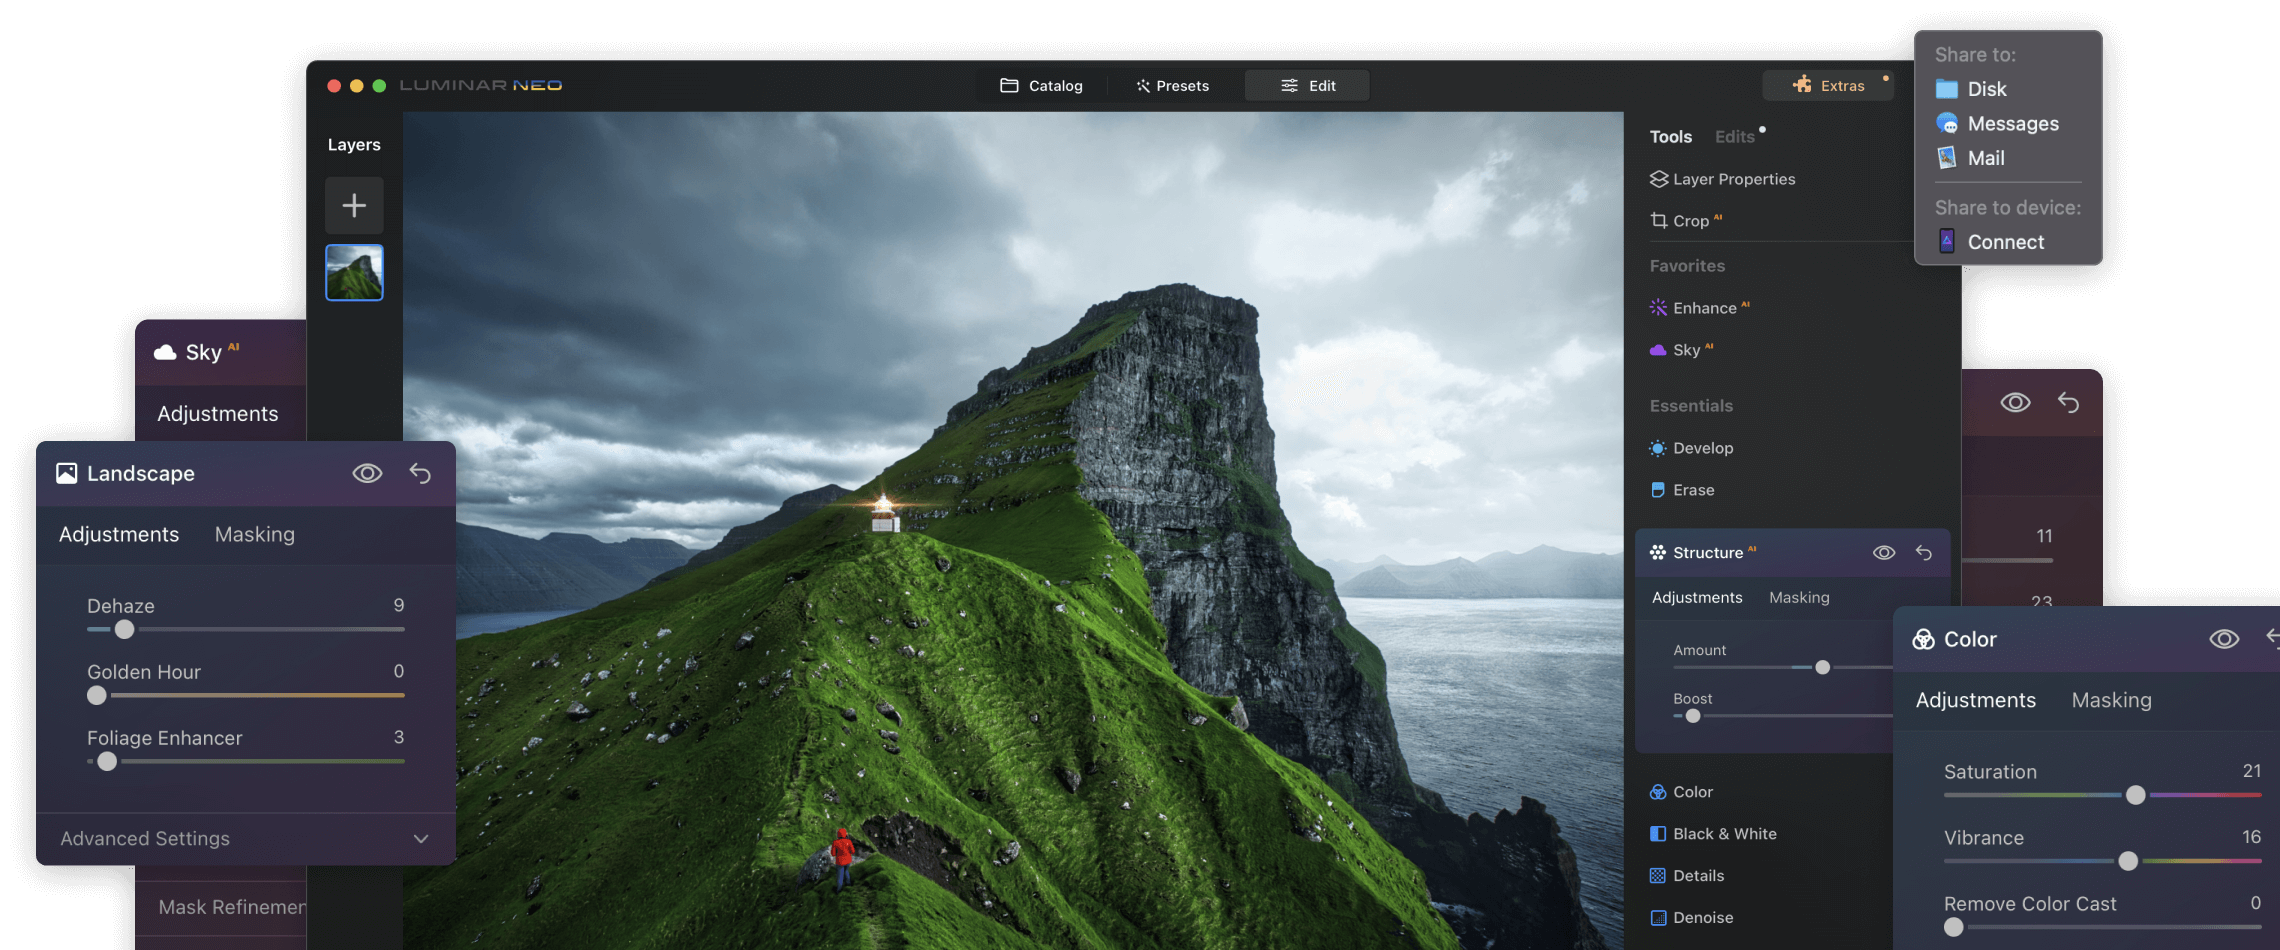The width and height of the screenshot is (2280, 950).
Task: Open the Black & White tool icon
Action: click(1658, 834)
